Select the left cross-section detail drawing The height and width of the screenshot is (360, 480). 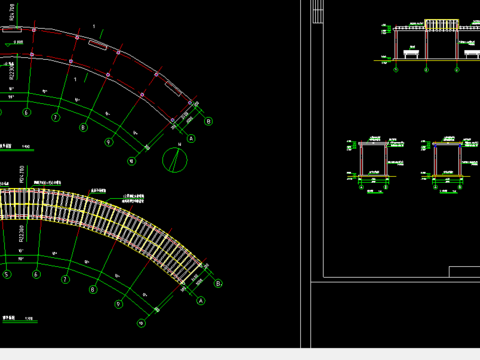pyautogui.click(x=375, y=165)
